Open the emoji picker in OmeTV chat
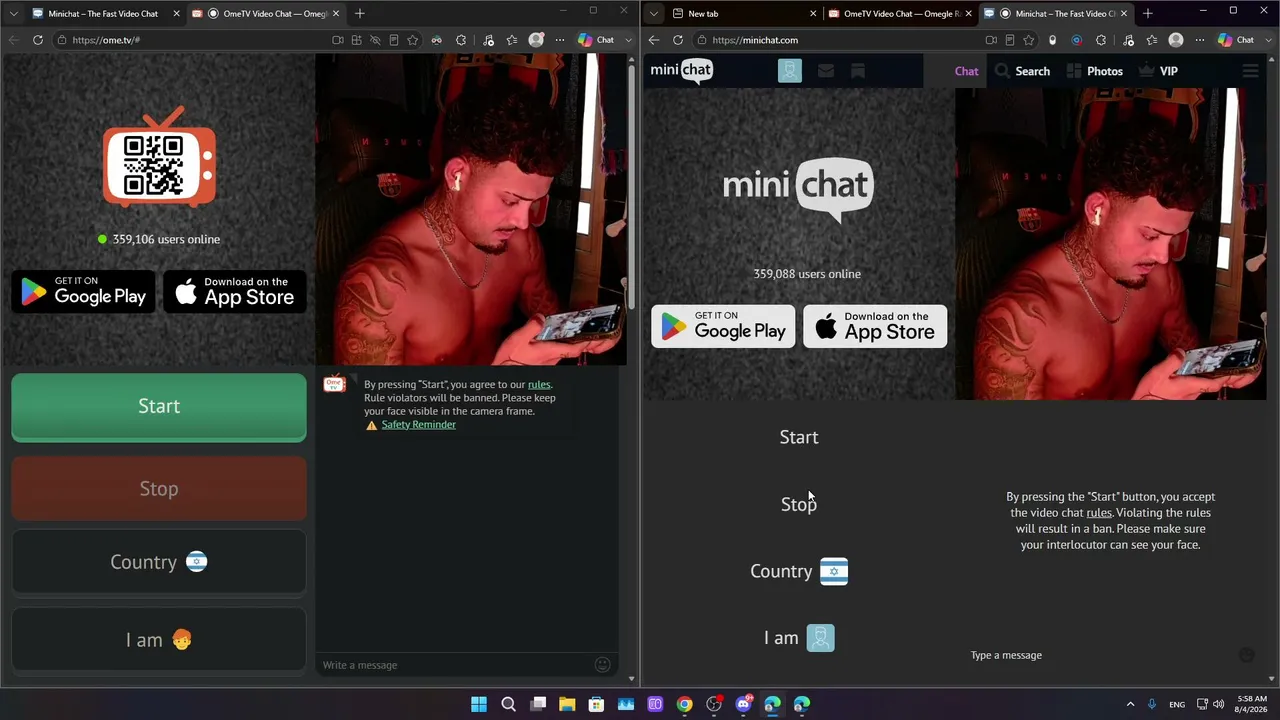The image size is (1280, 720). [602, 665]
